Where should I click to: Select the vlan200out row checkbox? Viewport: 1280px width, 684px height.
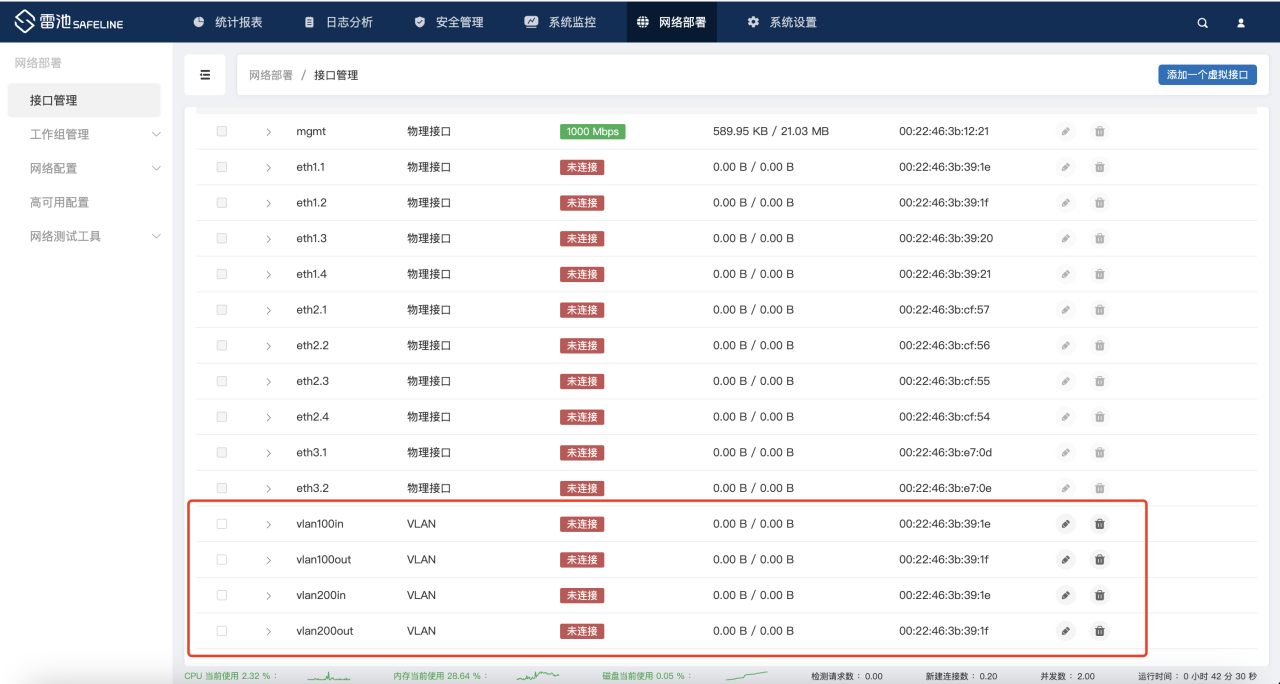pos(222,631)
